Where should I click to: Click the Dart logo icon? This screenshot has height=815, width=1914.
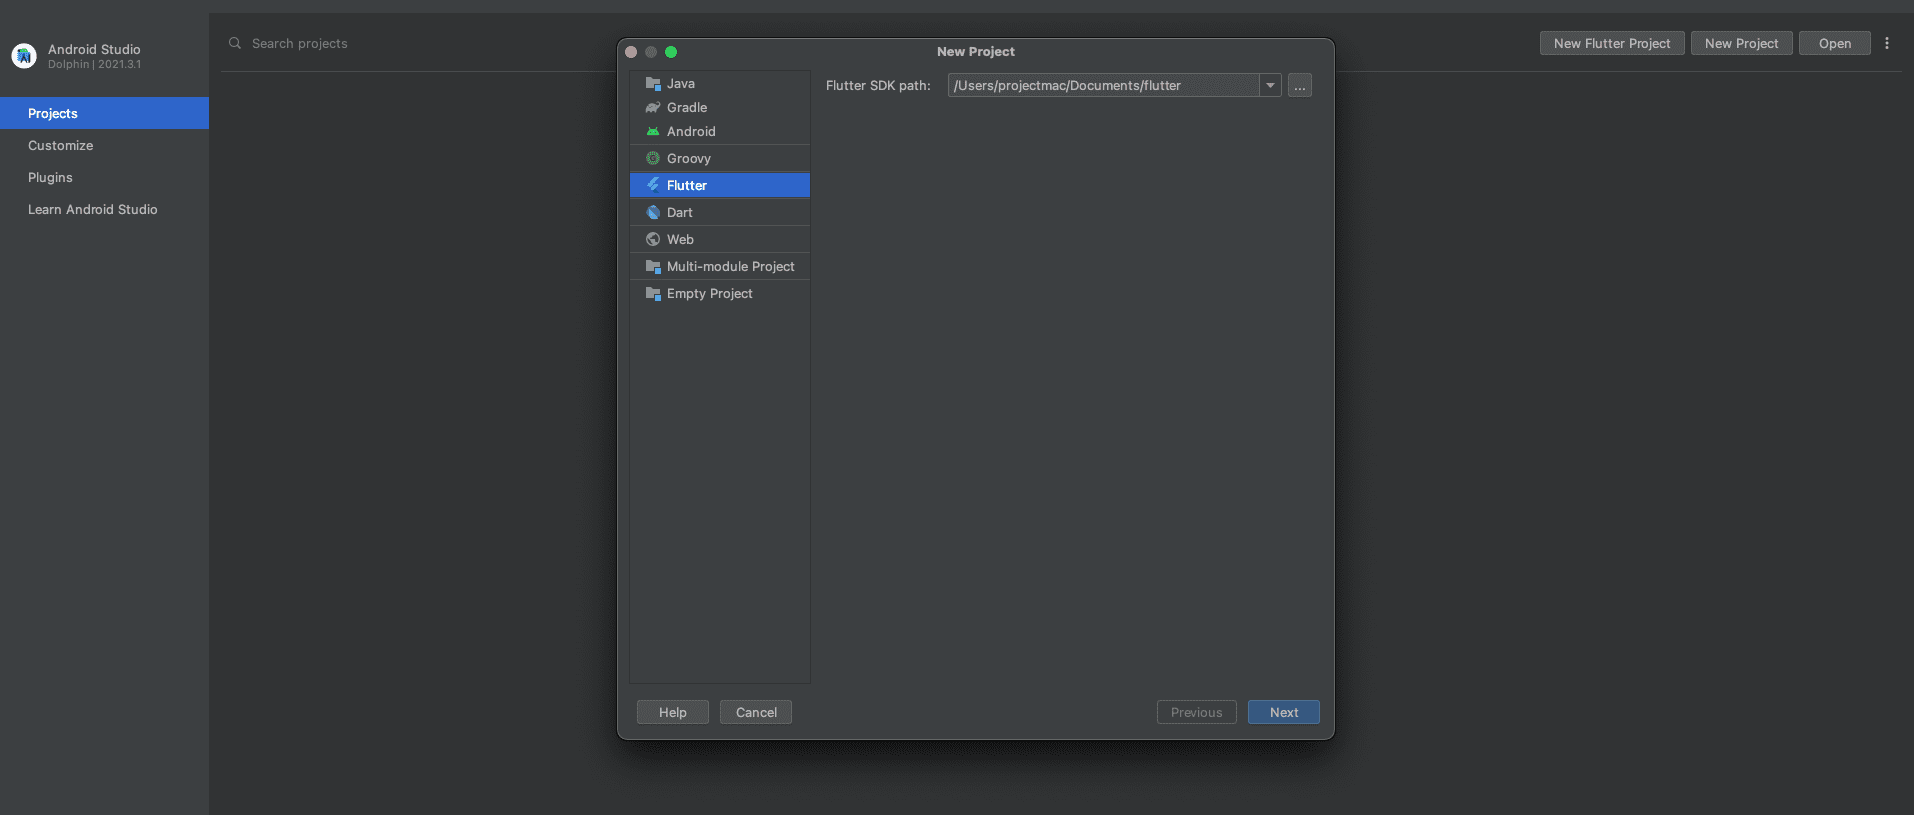click(x=653, y=213)
